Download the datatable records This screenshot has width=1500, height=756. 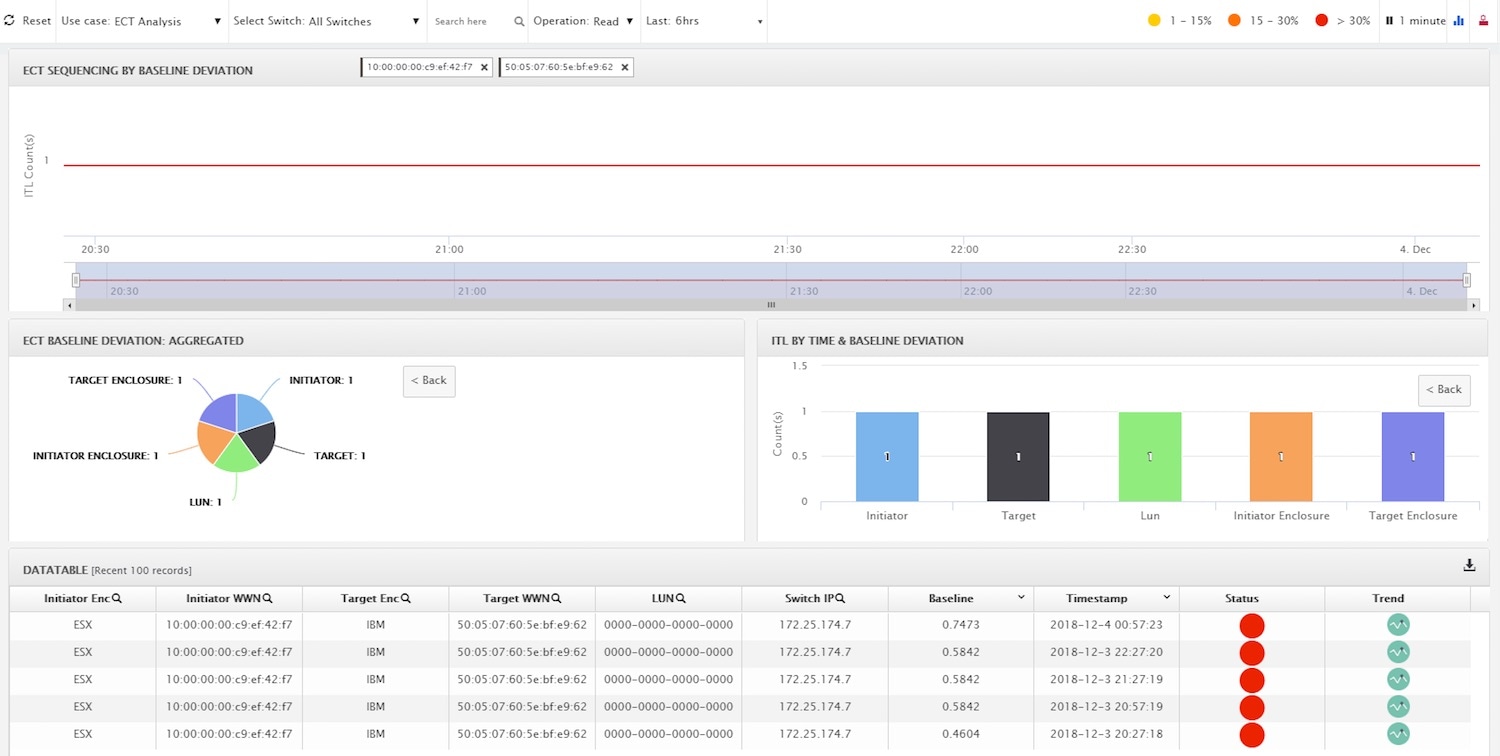point(1469,565)
